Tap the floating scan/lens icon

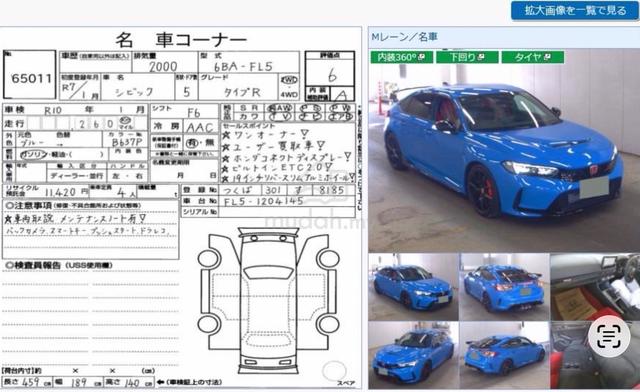pos(609,336)
